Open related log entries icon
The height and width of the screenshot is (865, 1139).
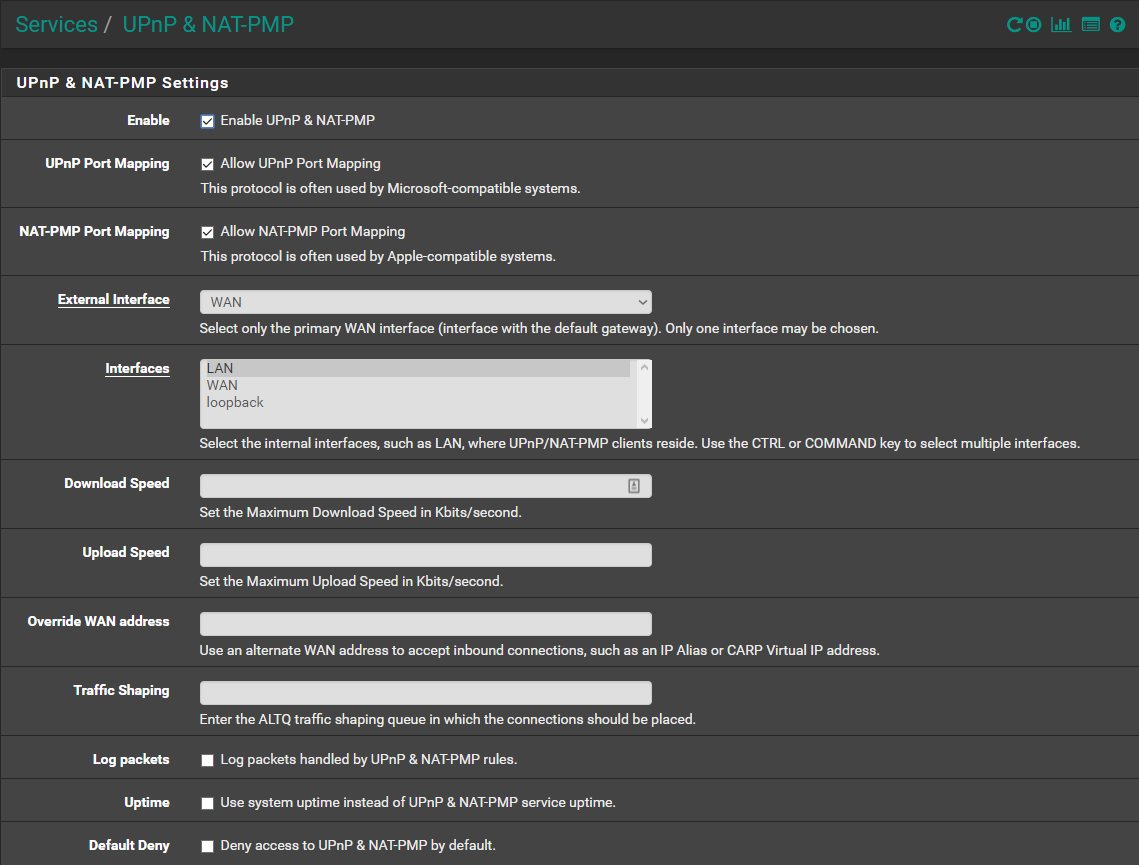click(1091, 25)
